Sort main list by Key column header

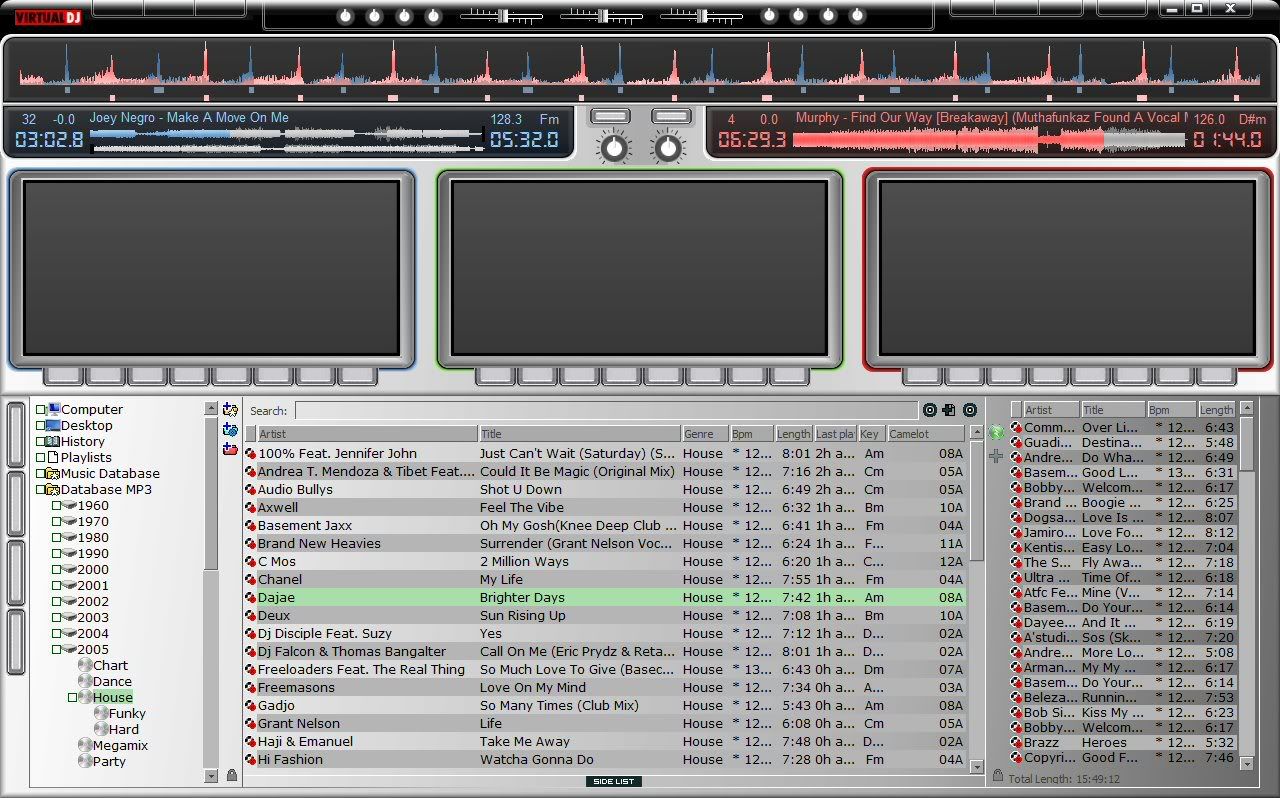point(871,434)
